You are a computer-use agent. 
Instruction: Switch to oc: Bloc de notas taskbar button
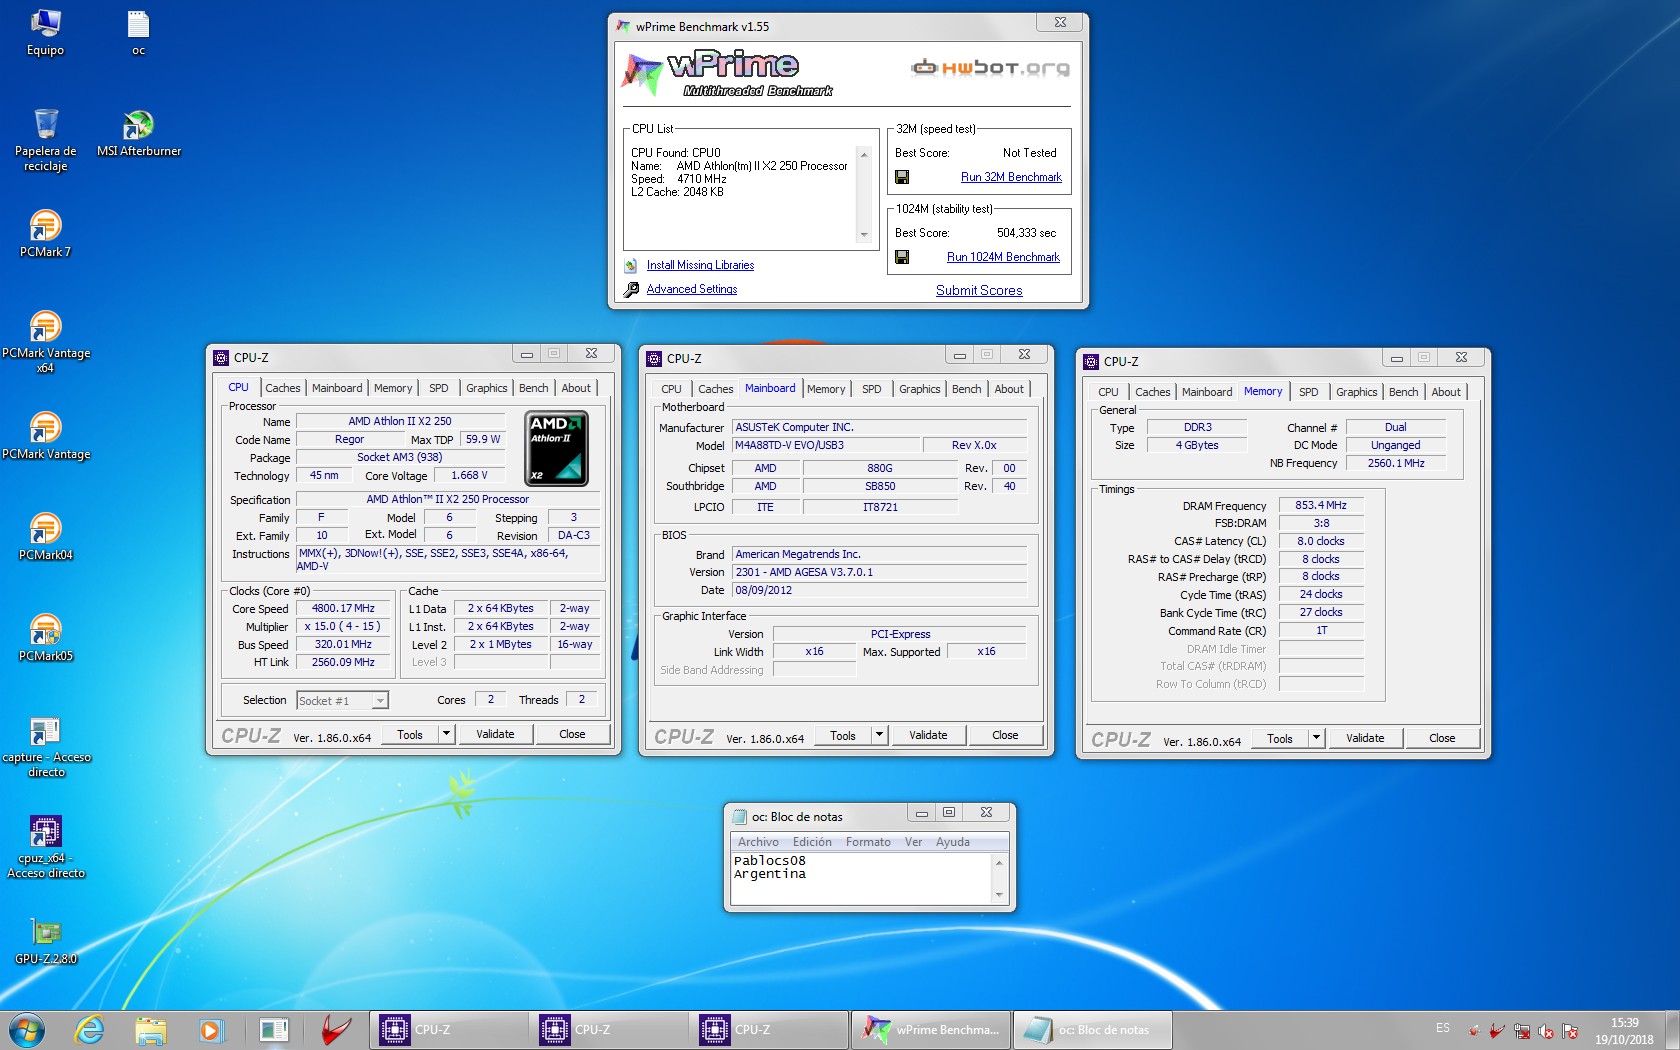1091,1030
